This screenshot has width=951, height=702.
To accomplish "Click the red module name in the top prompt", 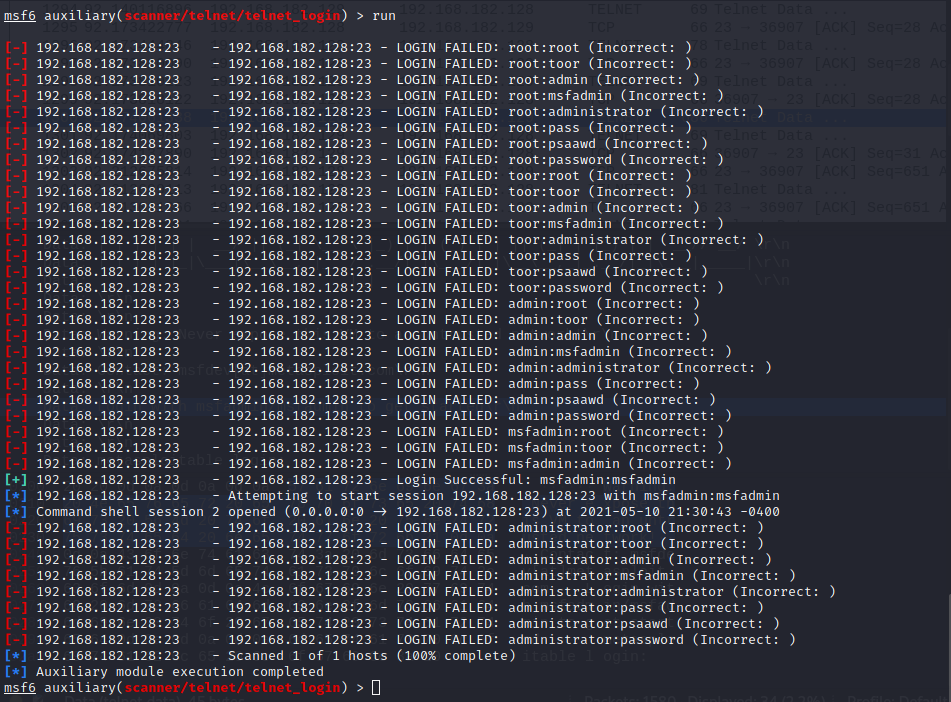I will click(232, 16).
